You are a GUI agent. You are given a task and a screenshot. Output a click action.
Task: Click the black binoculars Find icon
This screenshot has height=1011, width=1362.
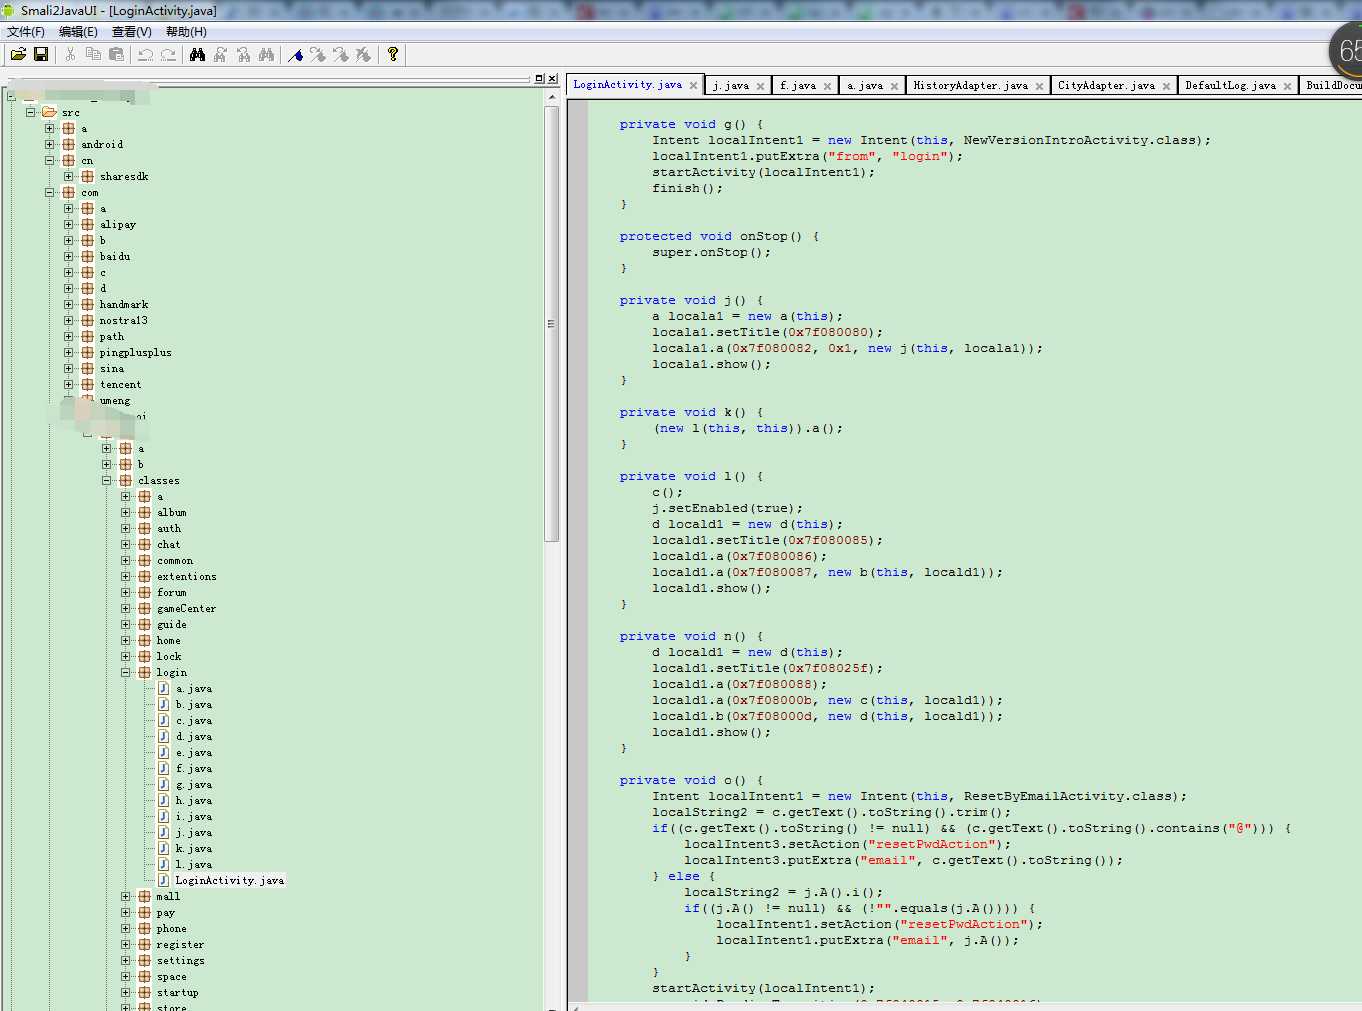coord(197,55)
